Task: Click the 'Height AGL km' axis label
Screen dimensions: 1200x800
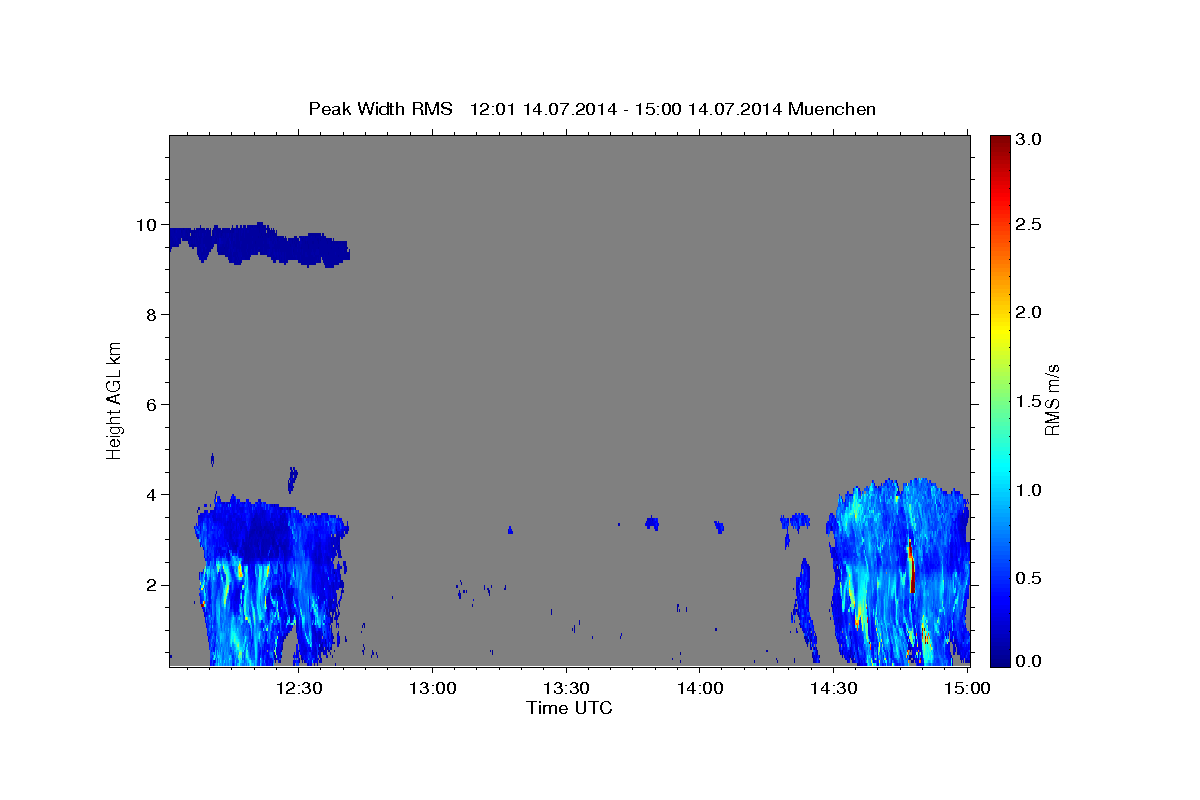Action: (x=114, y=400)
